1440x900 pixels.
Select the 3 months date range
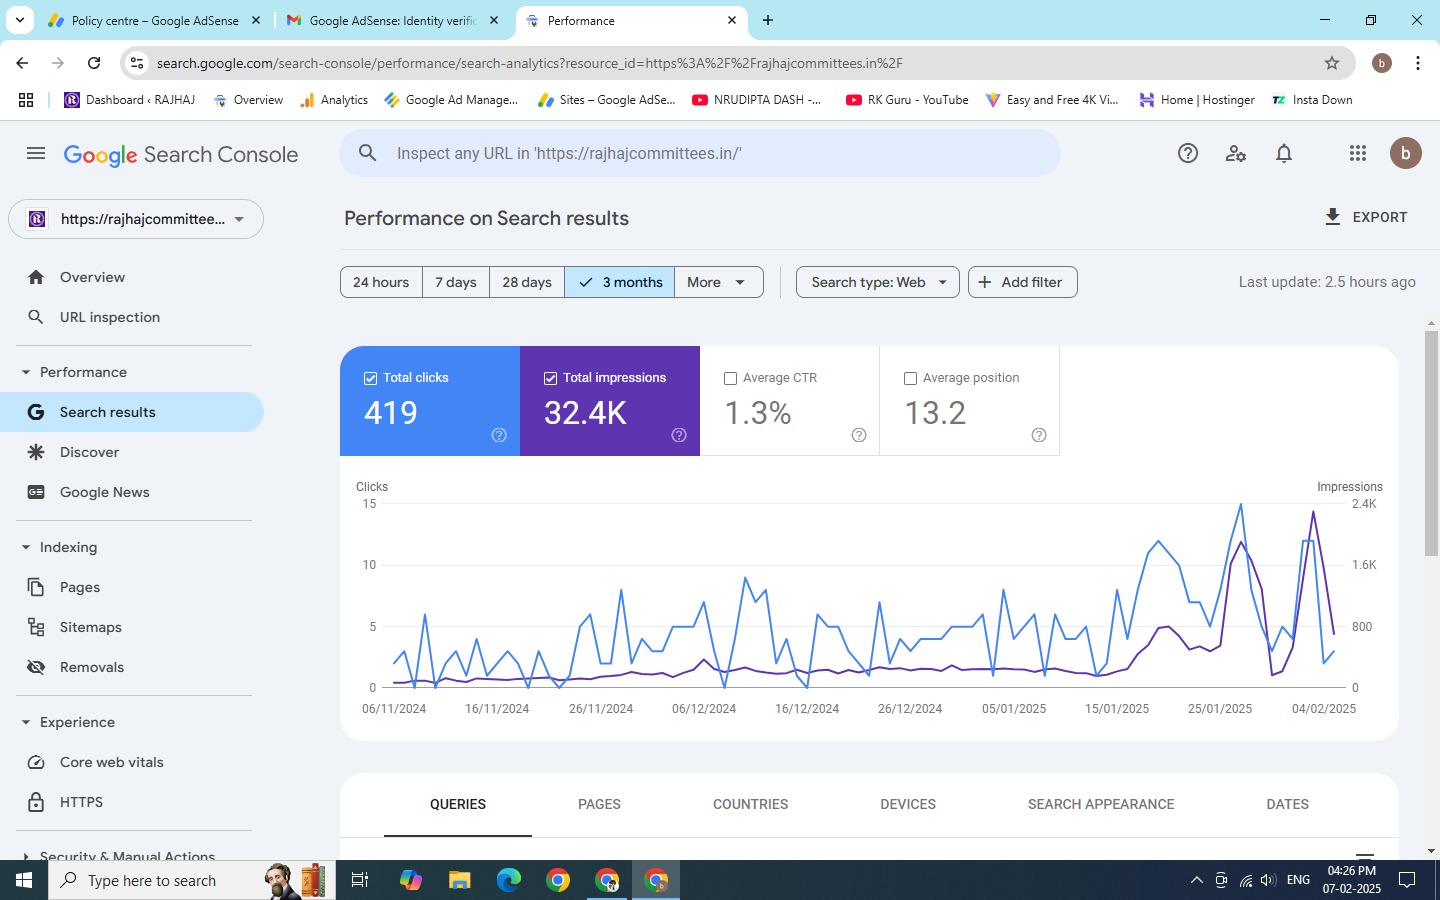[x=620, y=282]
